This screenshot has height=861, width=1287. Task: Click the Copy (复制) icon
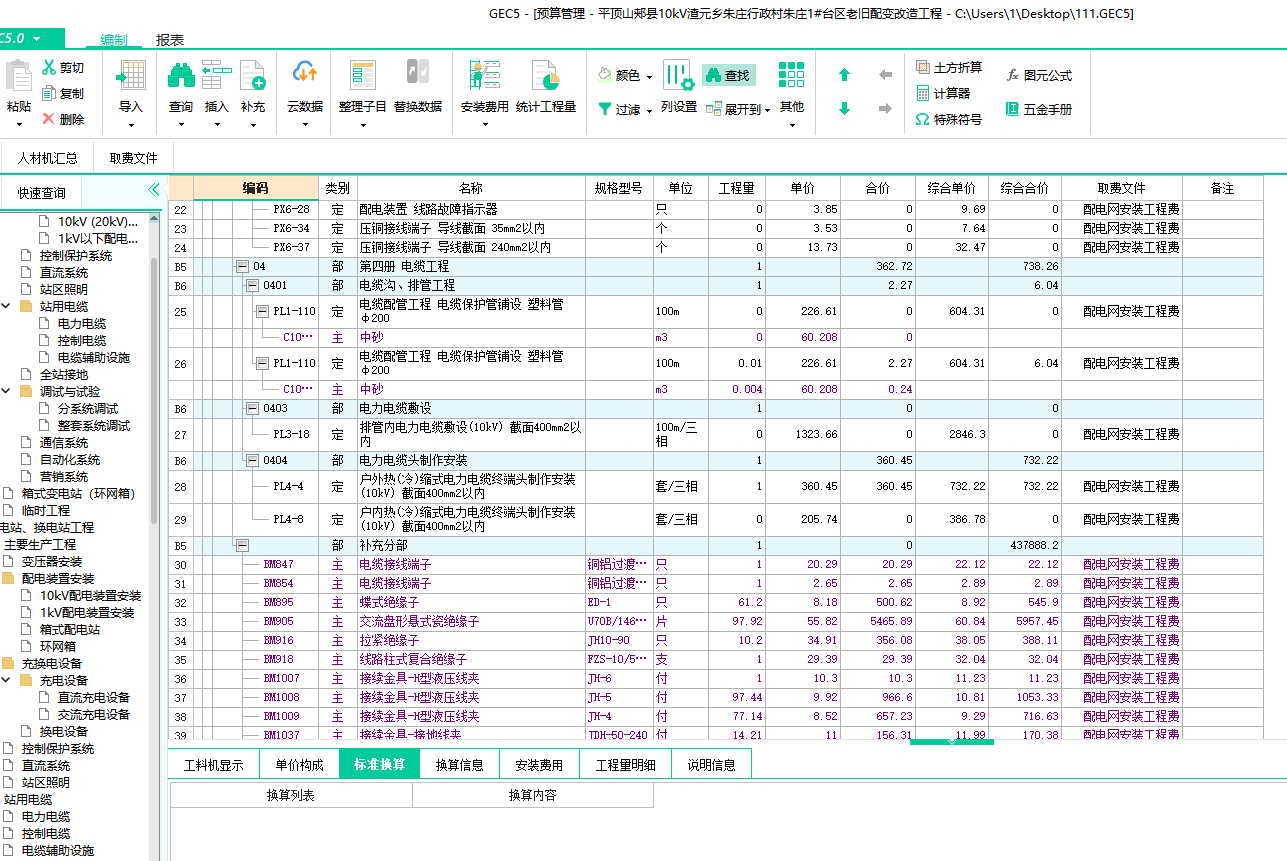pyautogui.click(x=49, y=93)
